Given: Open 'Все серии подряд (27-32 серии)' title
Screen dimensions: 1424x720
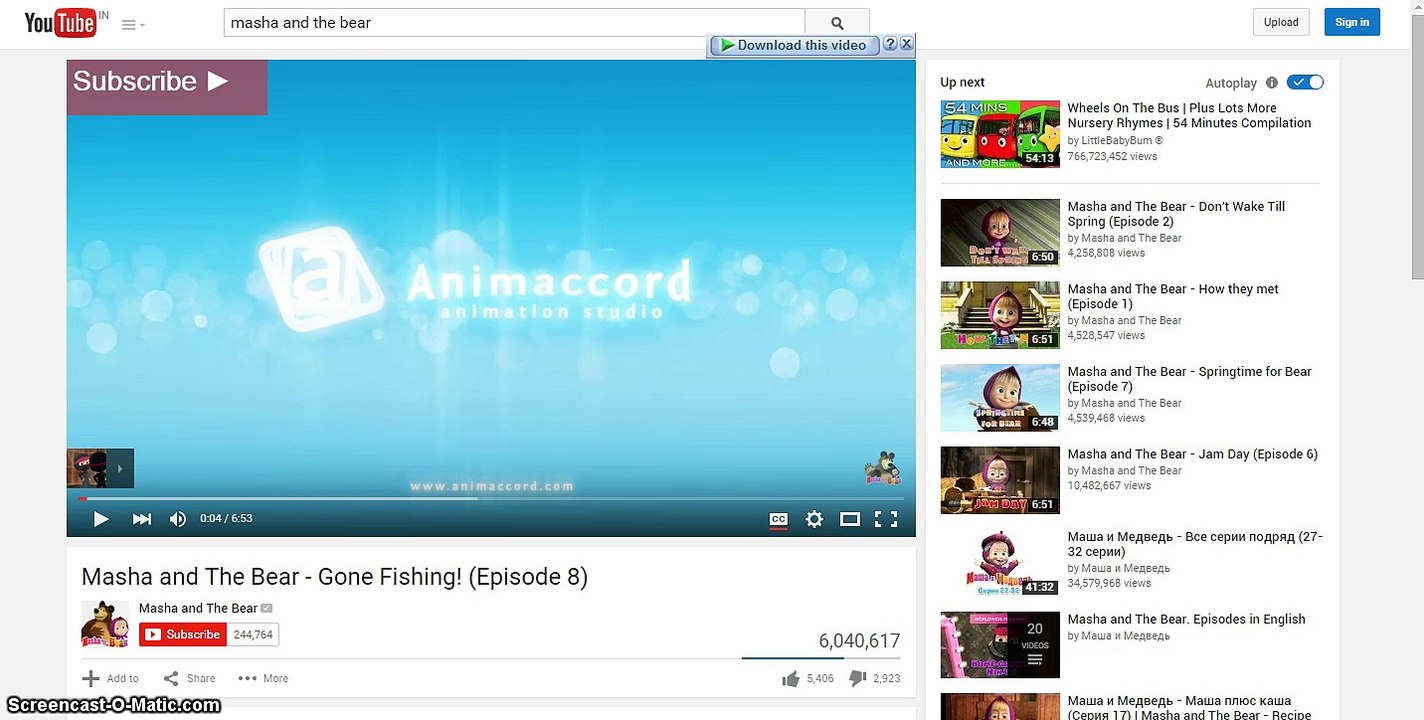Looking at the screenshot, I should 1195,544.
